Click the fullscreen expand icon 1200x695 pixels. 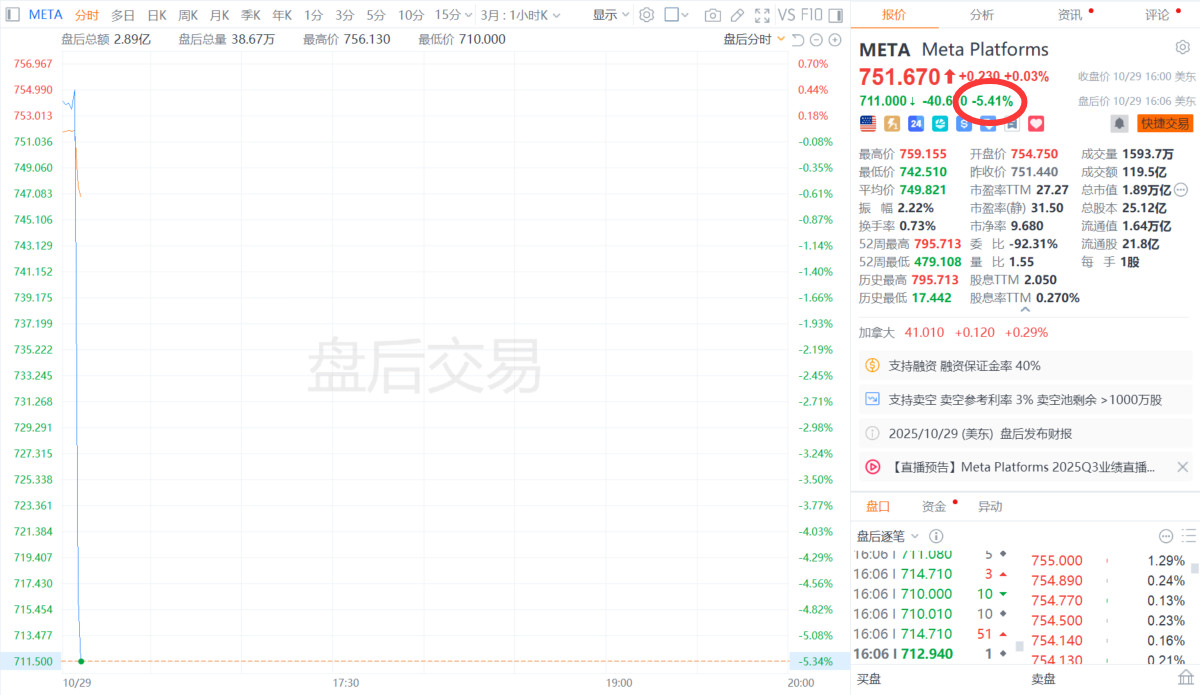click(x=762, y=15)
